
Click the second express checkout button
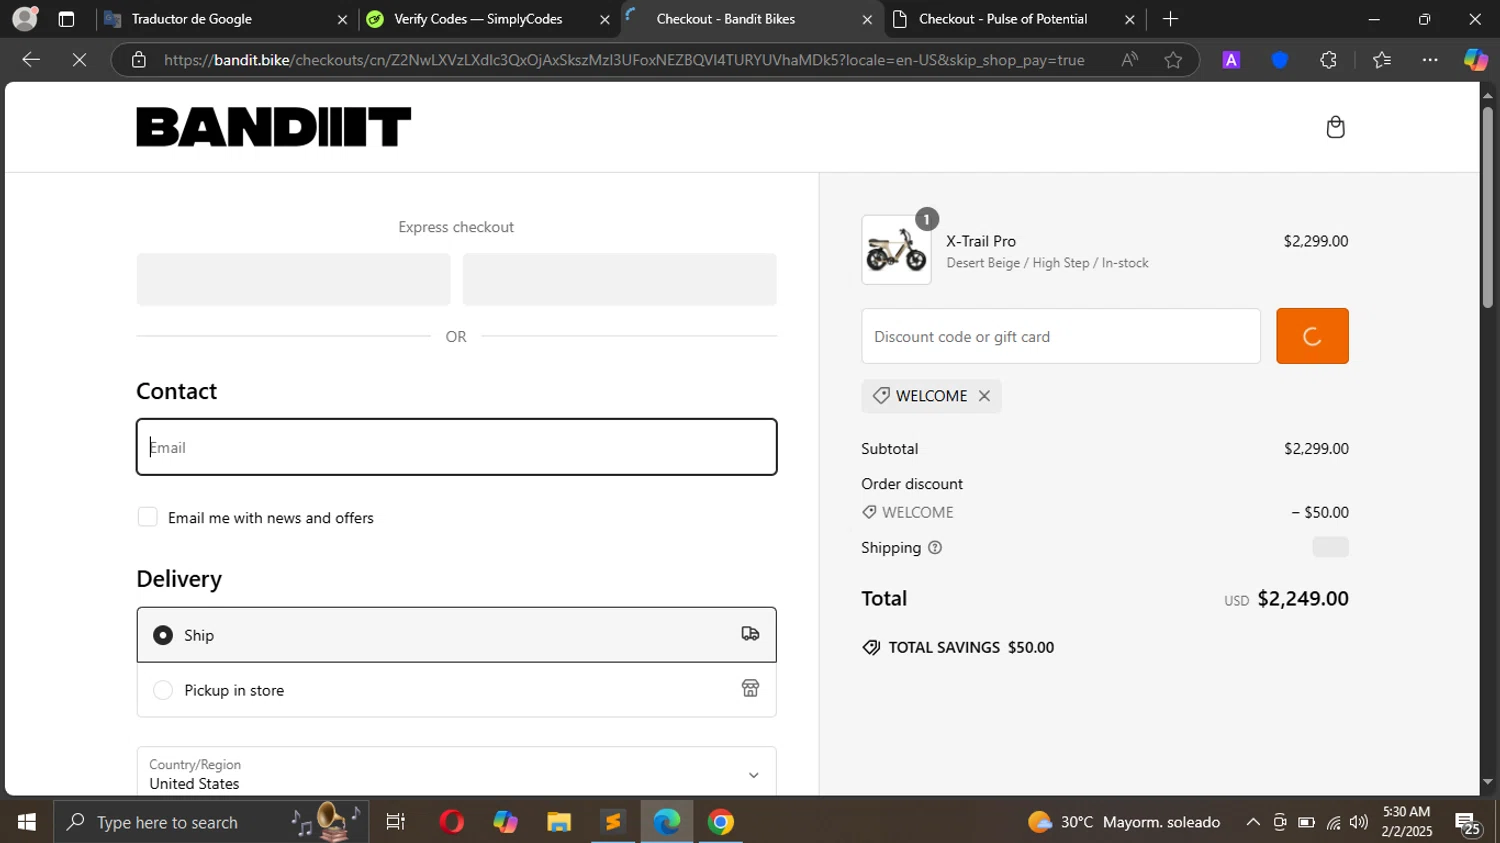[619, 279]
